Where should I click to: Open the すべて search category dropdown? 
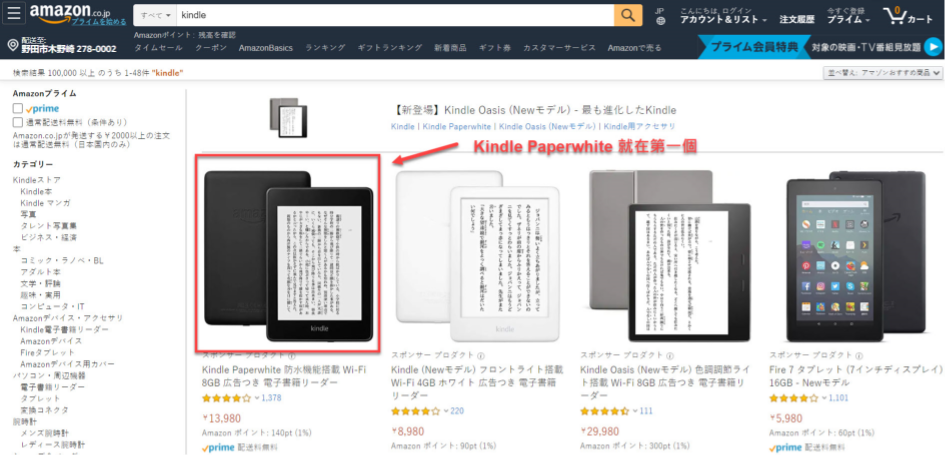[x=155, y=15]
